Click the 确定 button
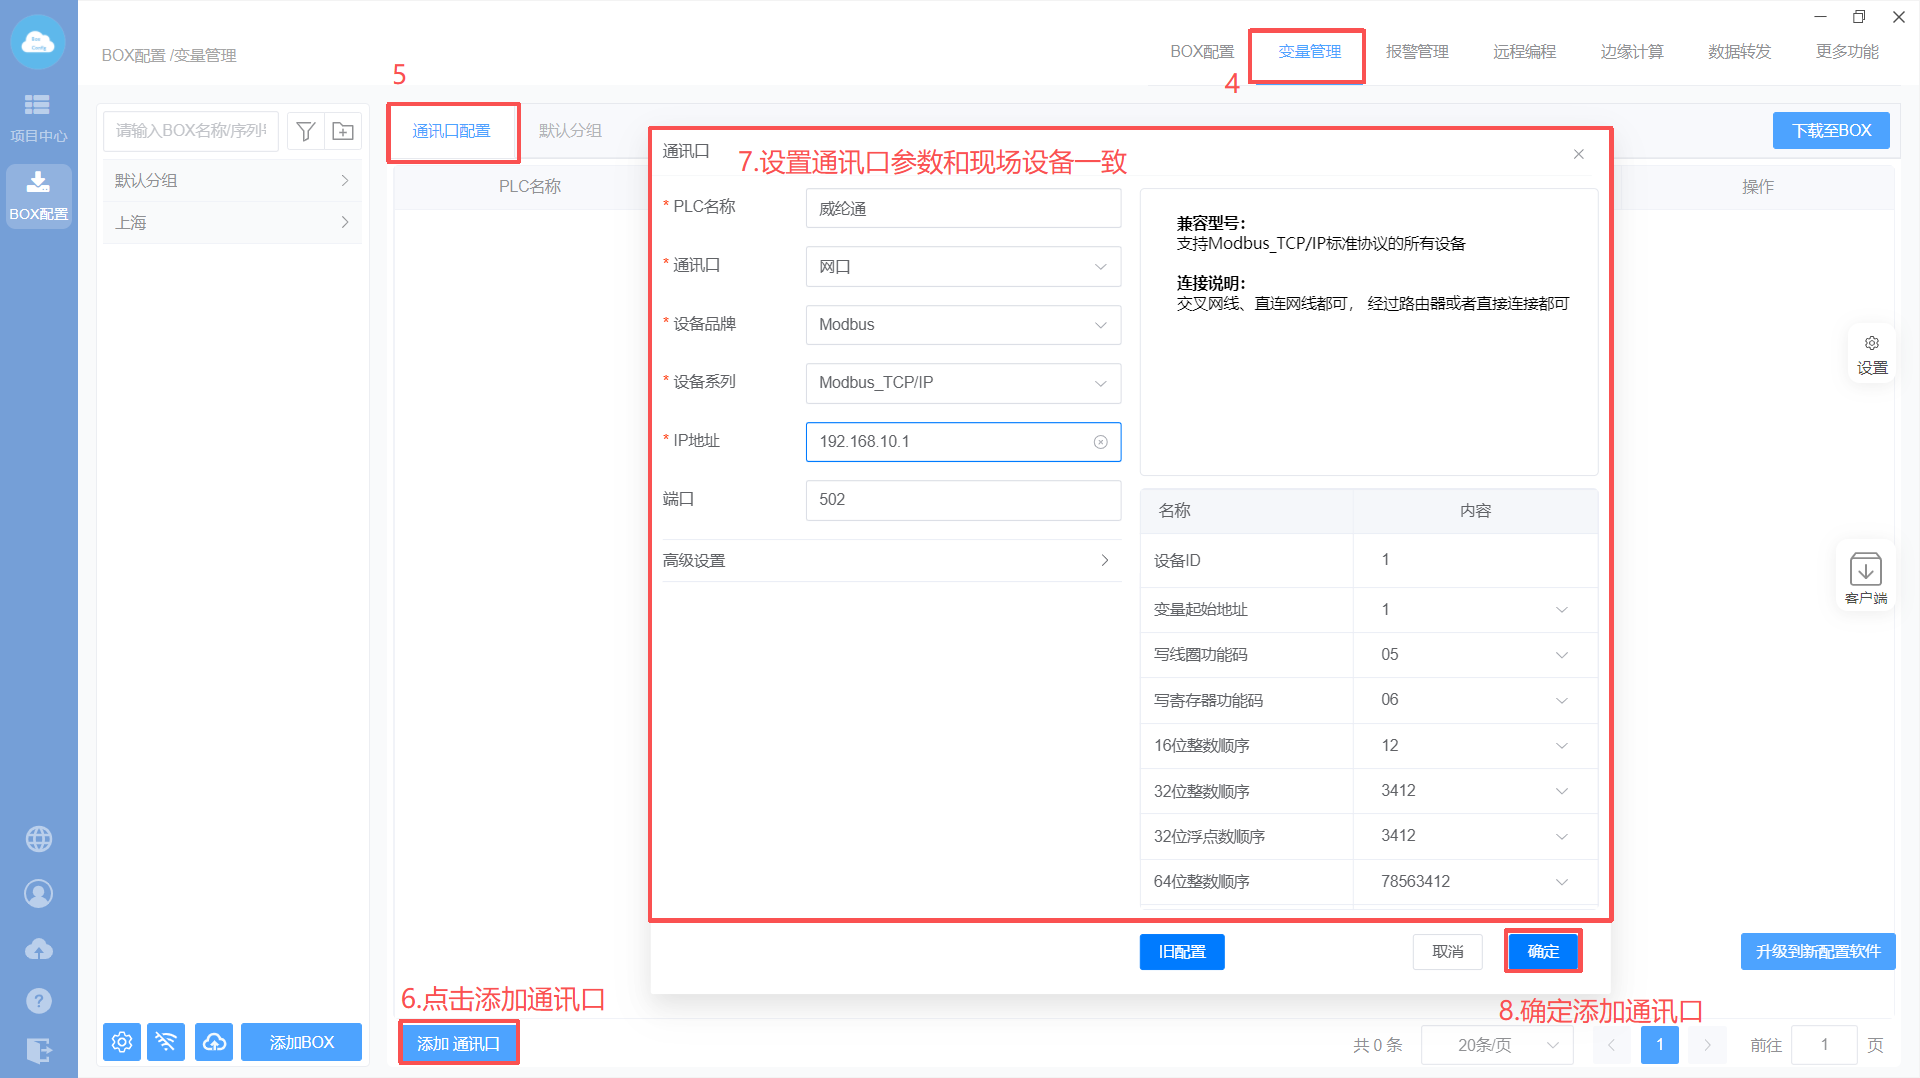 1543,951
